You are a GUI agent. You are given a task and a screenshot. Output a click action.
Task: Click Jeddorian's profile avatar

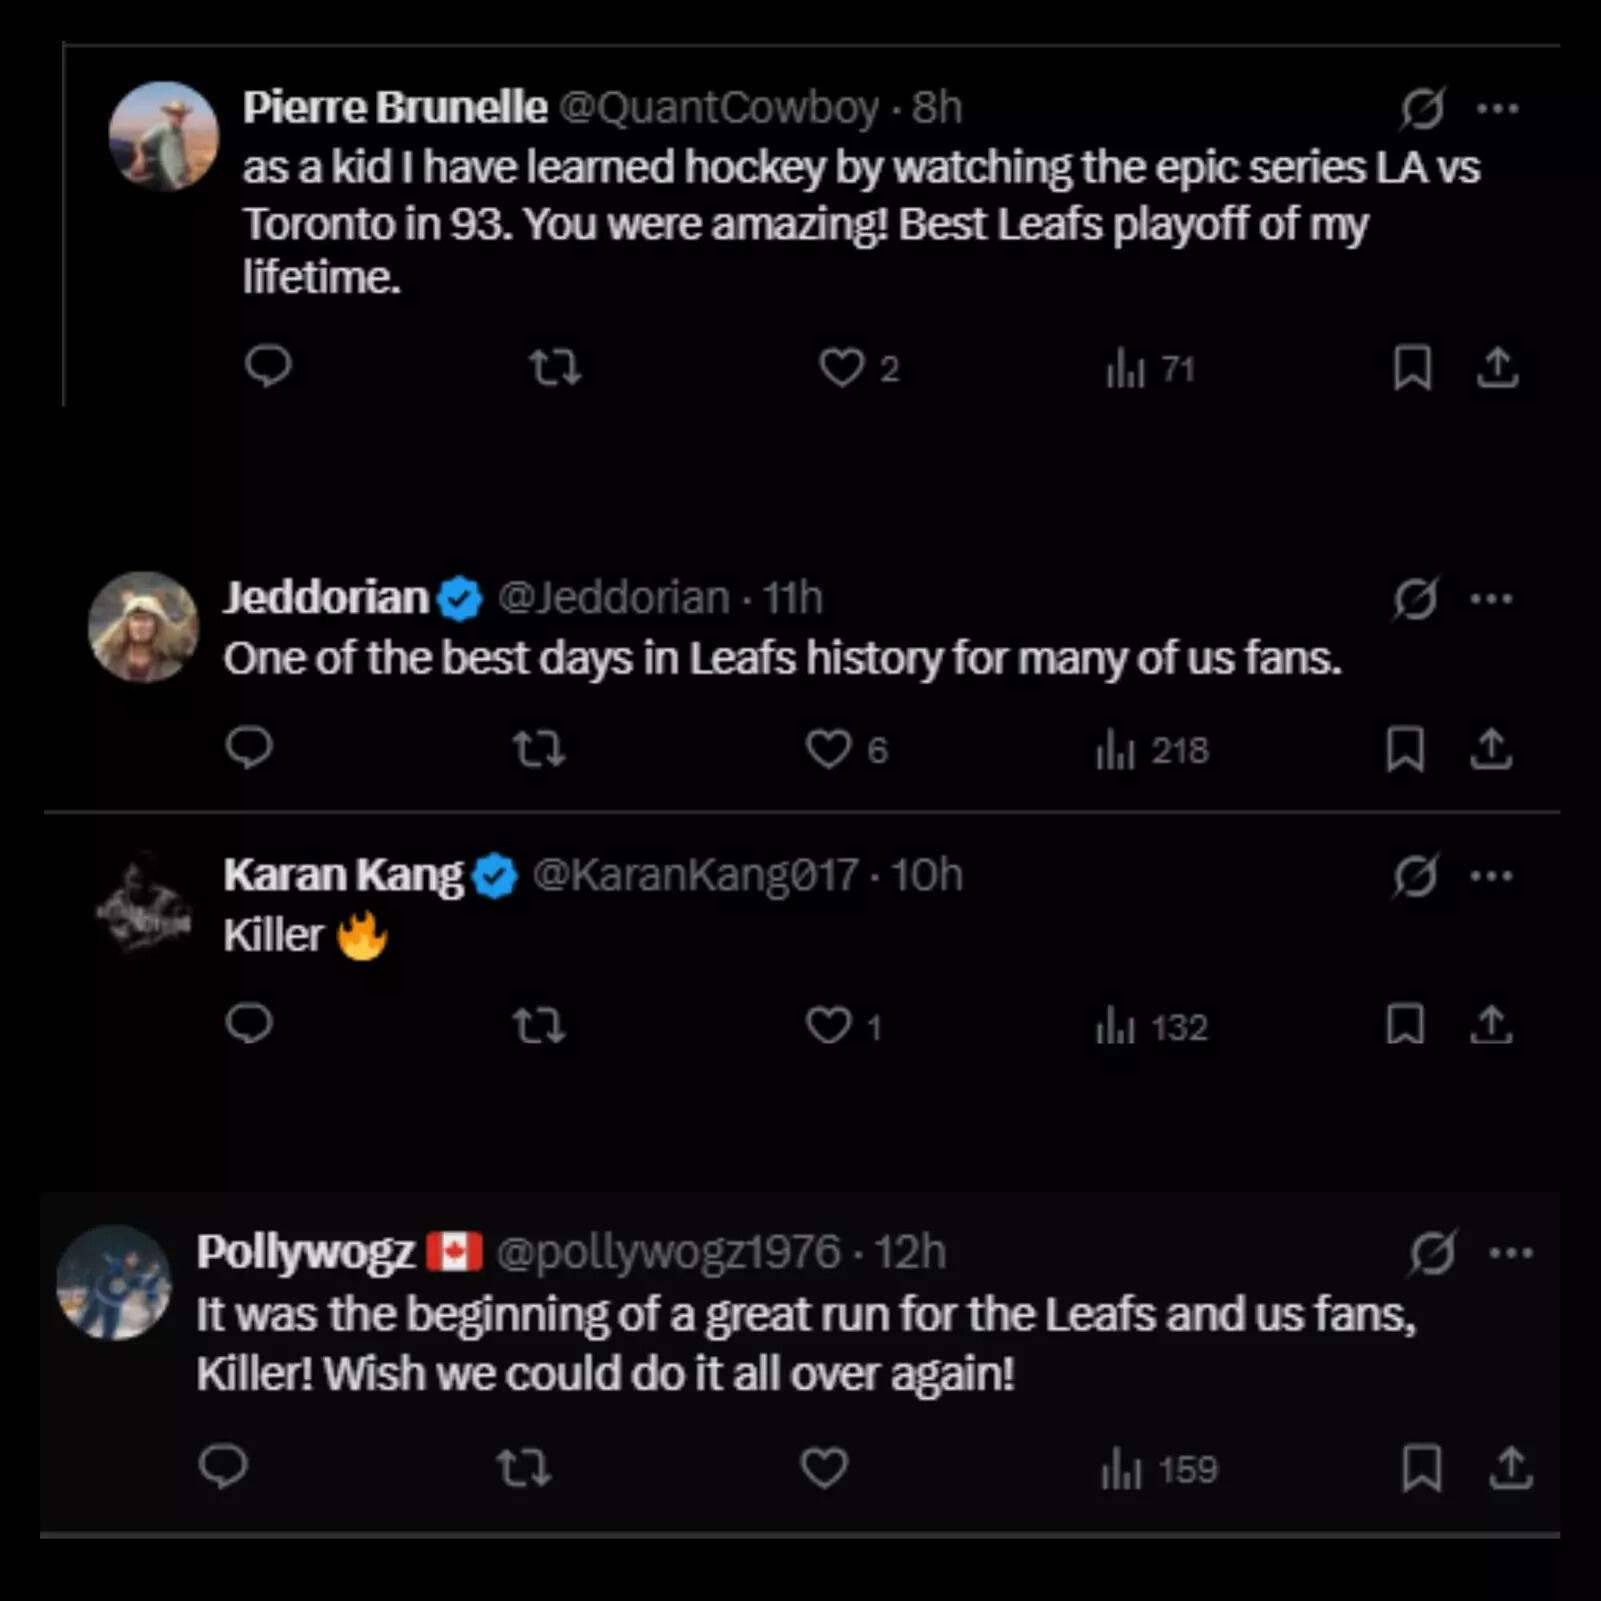(144, 627)
